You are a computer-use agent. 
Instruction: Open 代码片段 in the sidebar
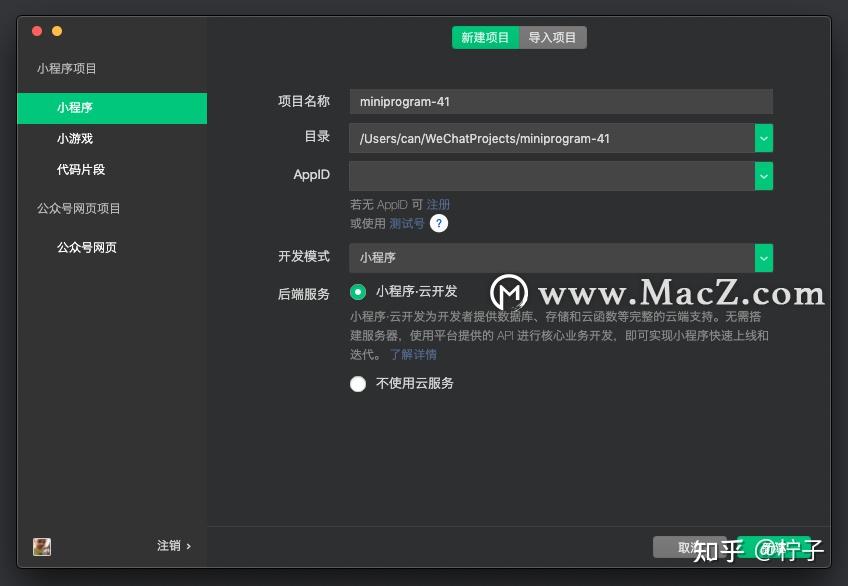click(81, 170)
